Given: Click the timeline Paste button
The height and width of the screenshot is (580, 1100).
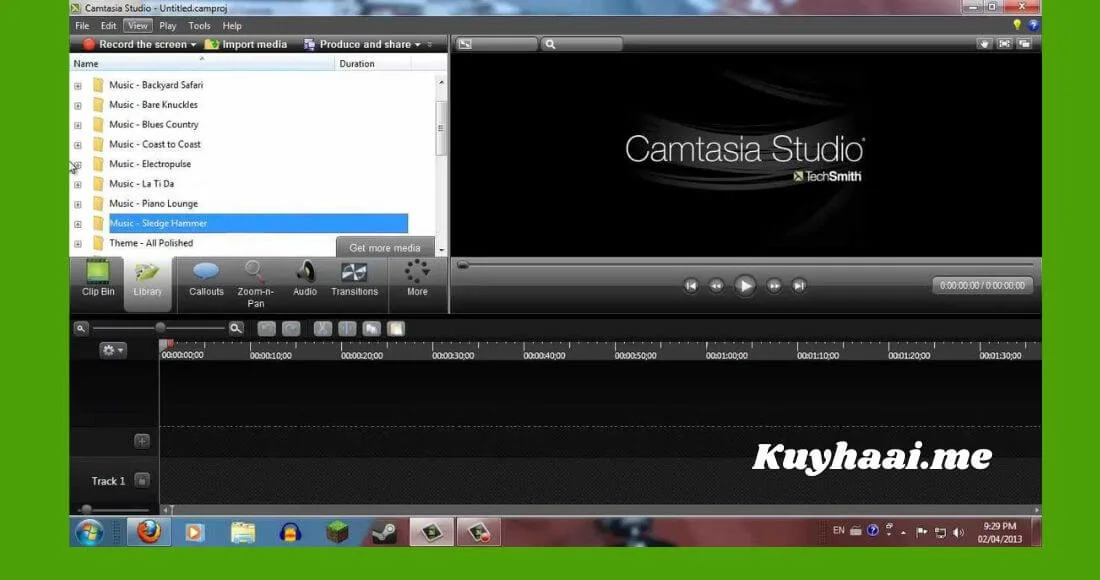Looking at the screenshot, I should point(396,328).
